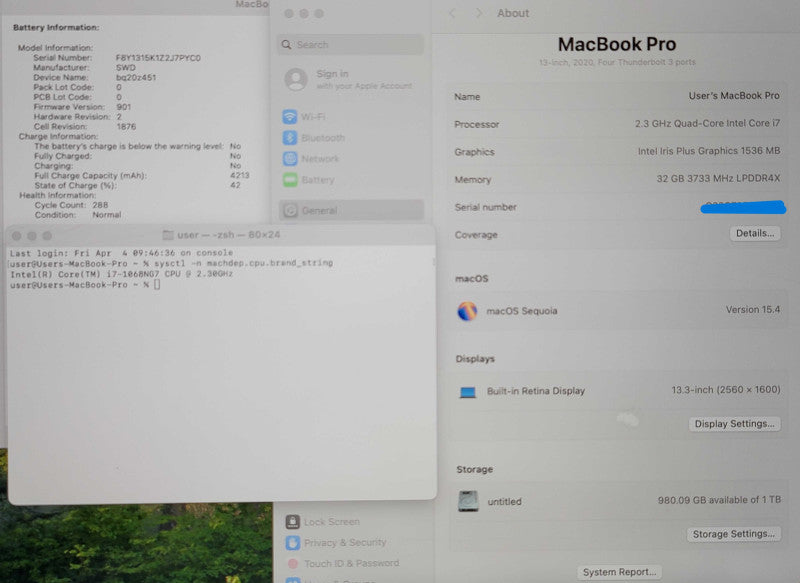Image resolution: width=800 pixels, height=583 pixels.
Task: Click the Terminal prompt cursor line
Action: [85, 285]
